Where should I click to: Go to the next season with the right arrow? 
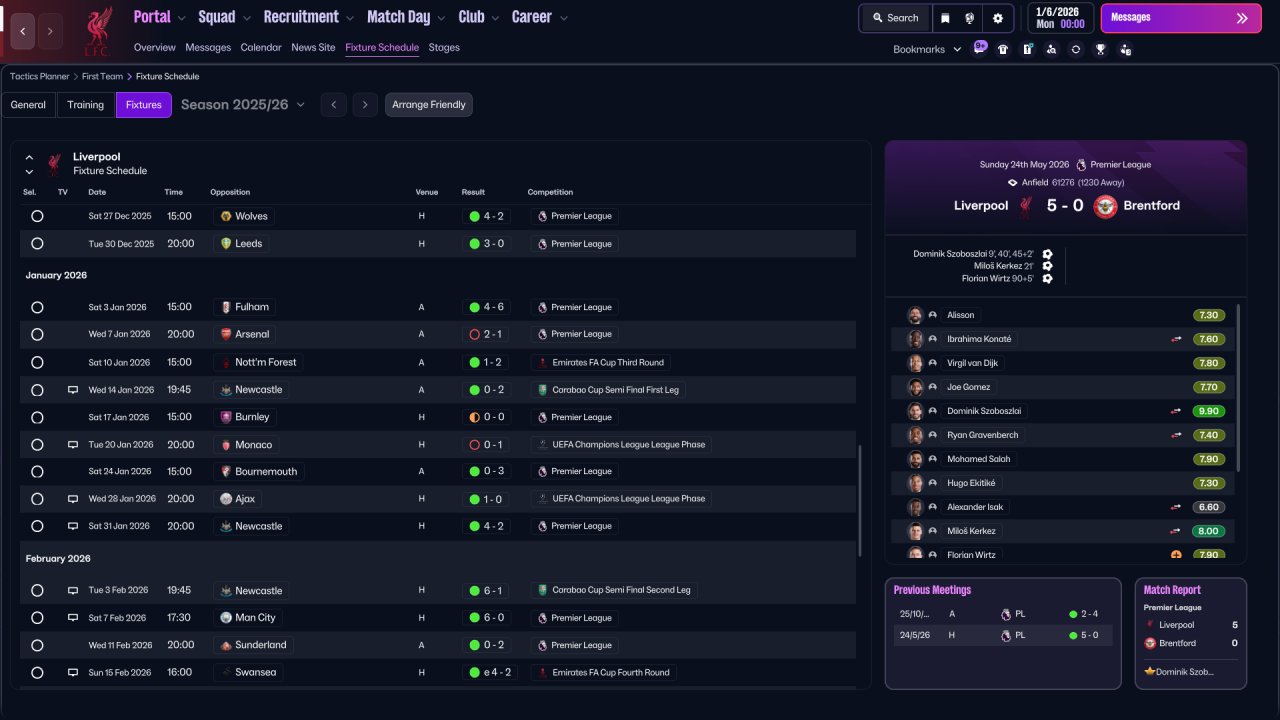pyautogui.click(x=365, y=105)
